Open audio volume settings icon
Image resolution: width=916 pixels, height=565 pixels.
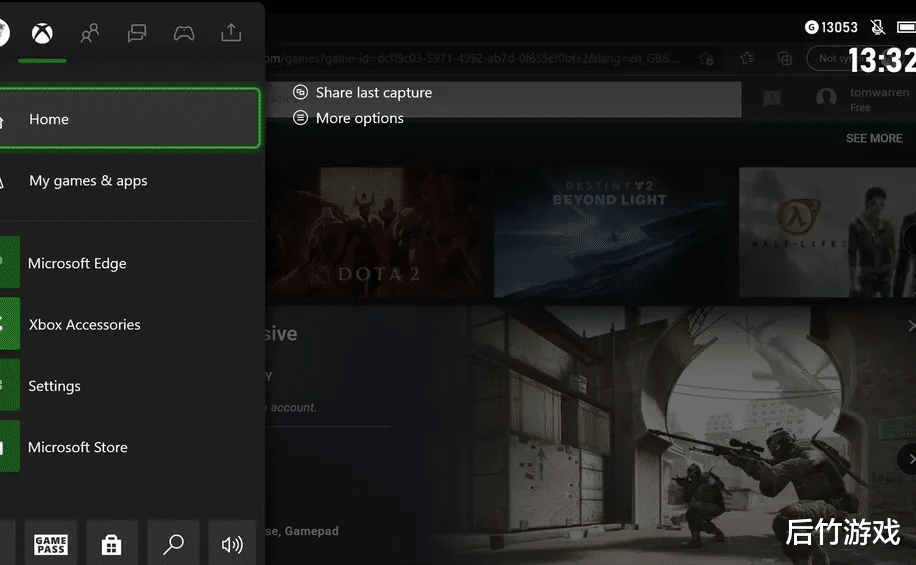coord(233,544)
